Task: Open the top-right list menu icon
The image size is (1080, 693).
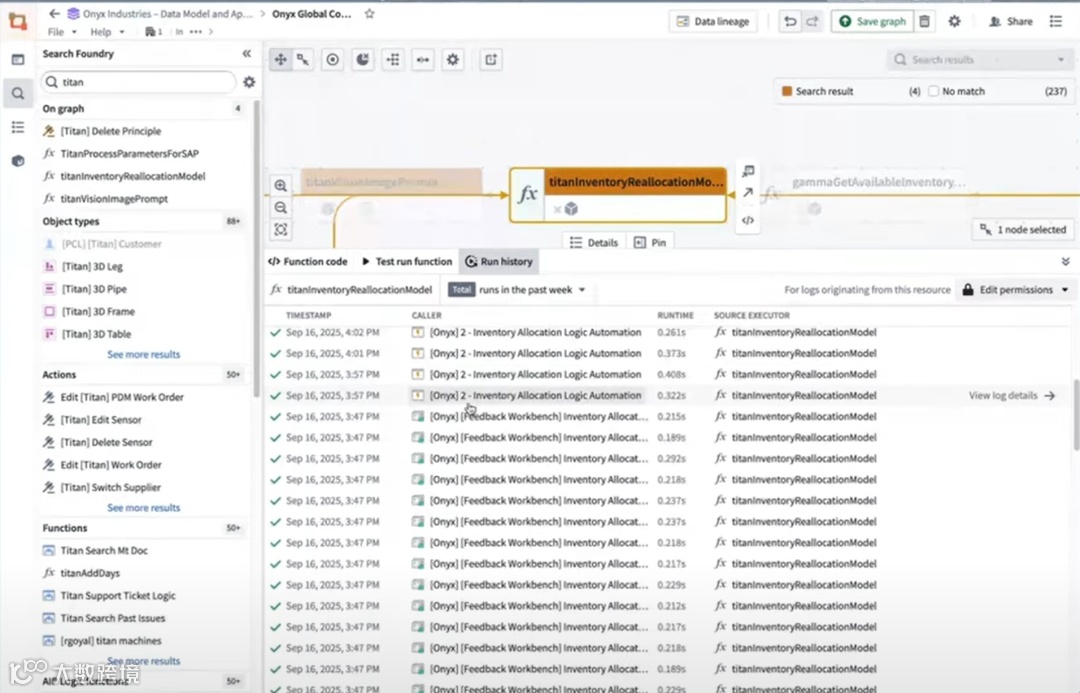Action: click(1055, 21)
